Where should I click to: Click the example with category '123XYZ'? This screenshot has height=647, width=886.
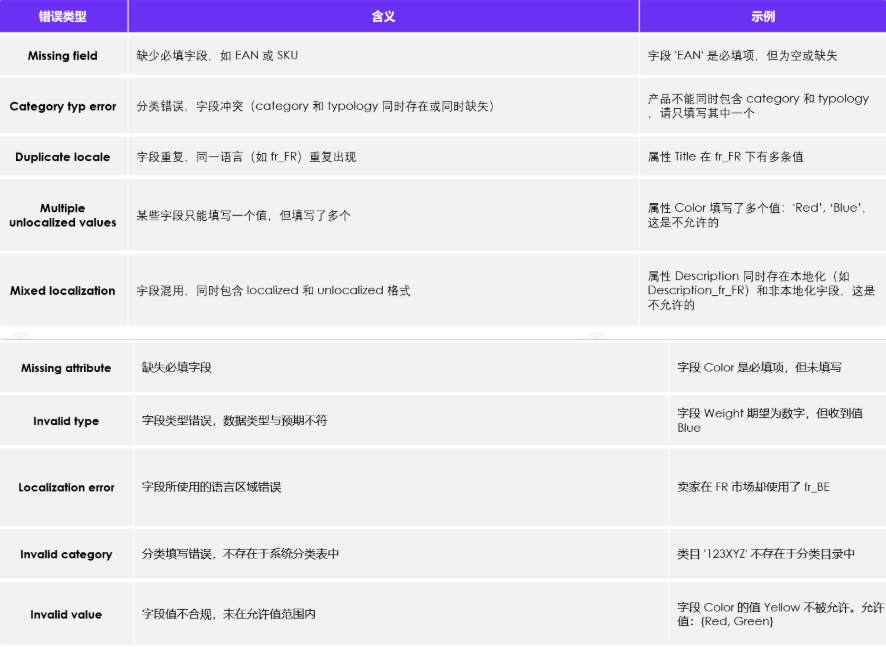click(x=765, y=554)
